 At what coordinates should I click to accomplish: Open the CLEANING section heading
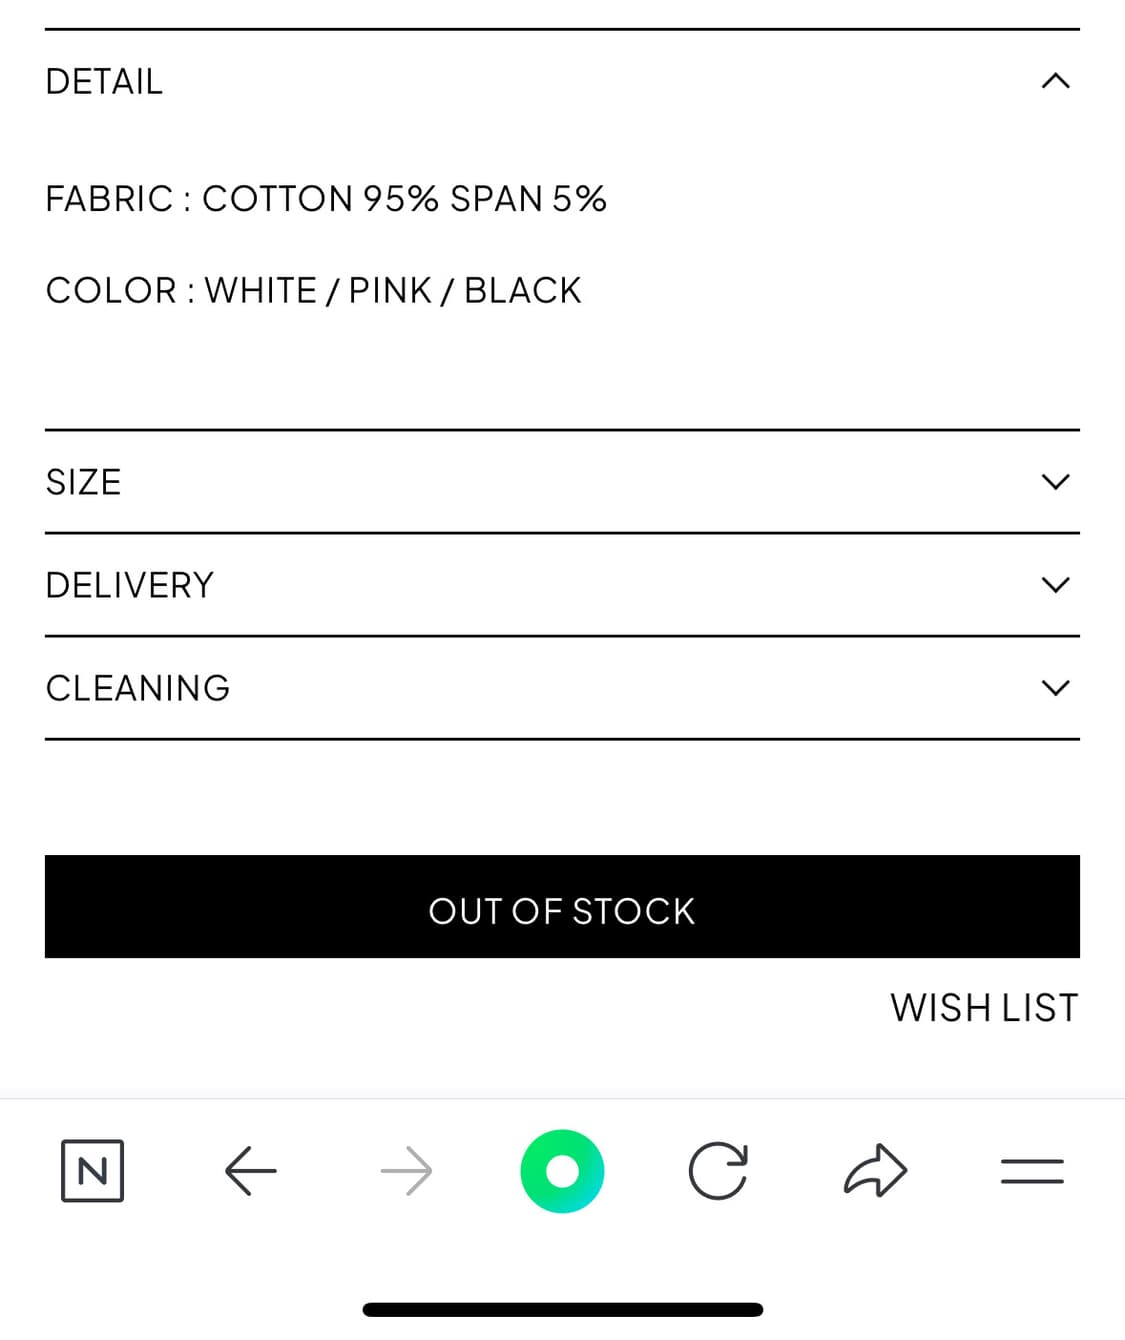138,688
